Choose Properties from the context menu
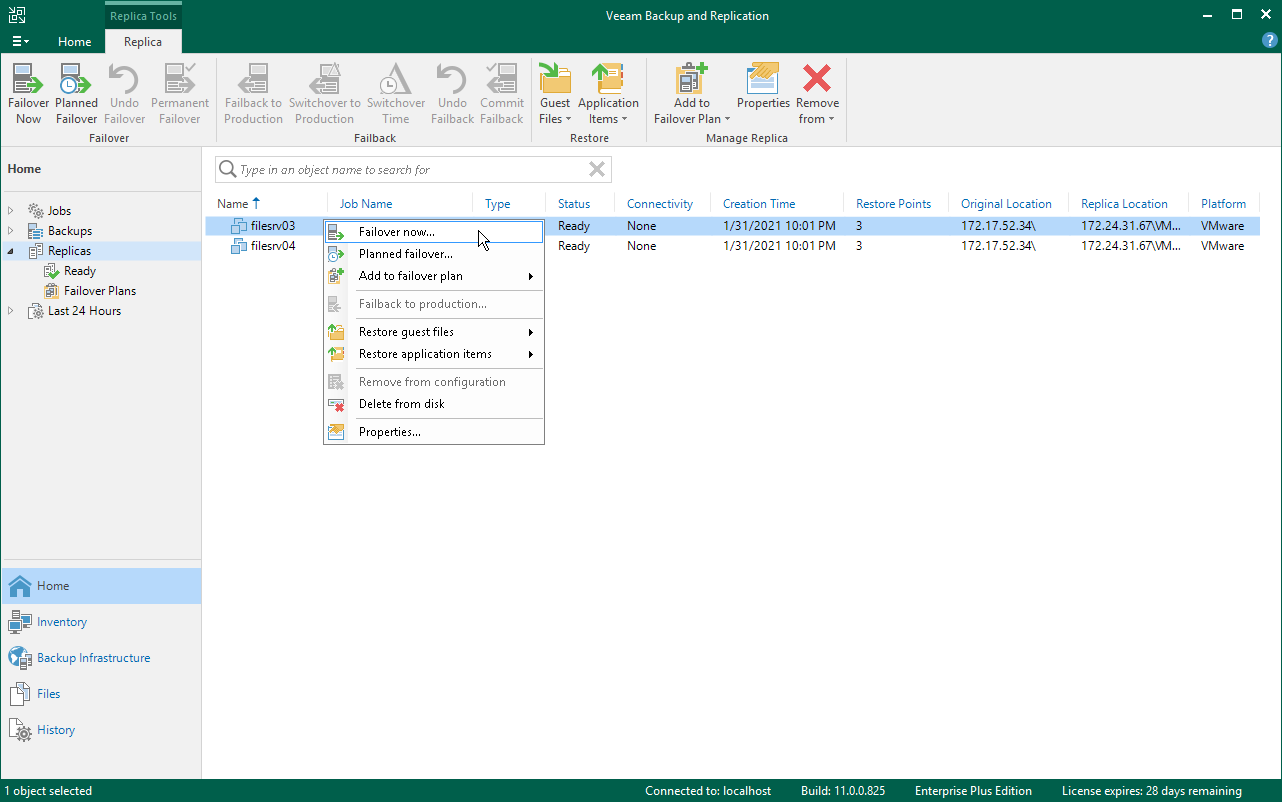 pyautogui.click(x=434, y=432)
